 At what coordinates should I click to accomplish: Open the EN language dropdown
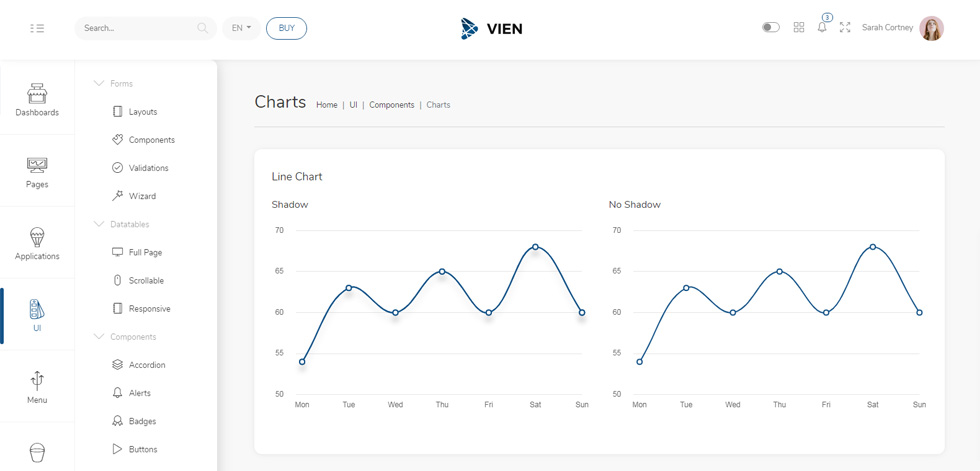coord(241,28)
